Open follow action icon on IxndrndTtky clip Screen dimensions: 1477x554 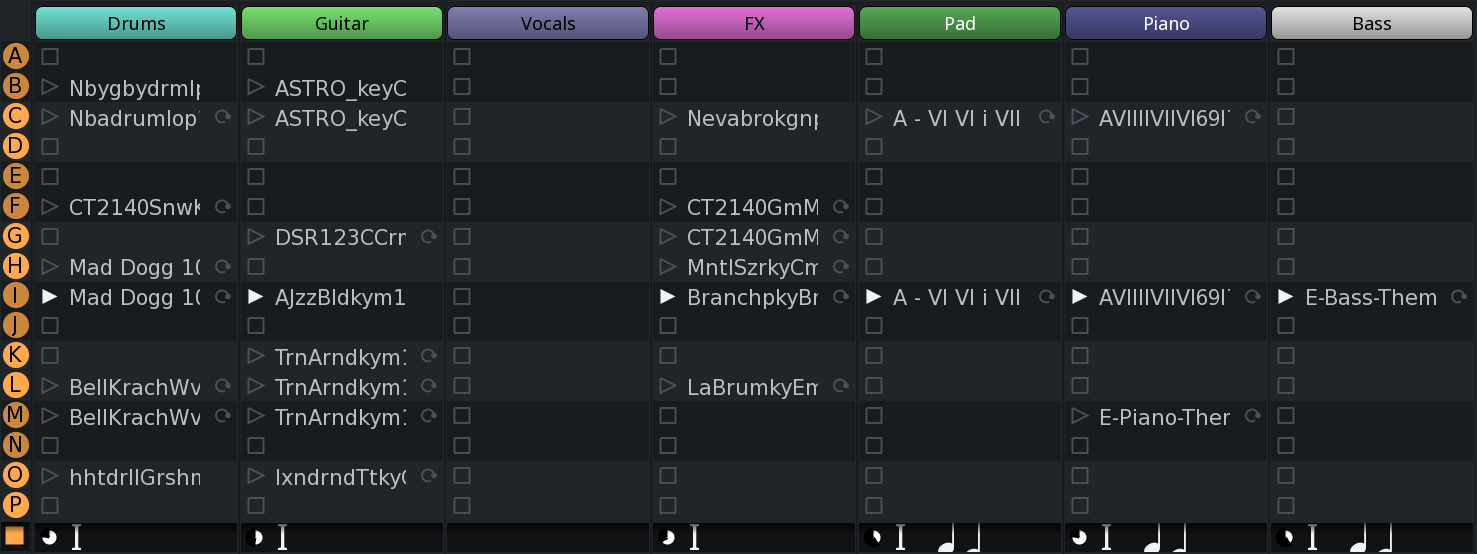(x=429, y=476)
